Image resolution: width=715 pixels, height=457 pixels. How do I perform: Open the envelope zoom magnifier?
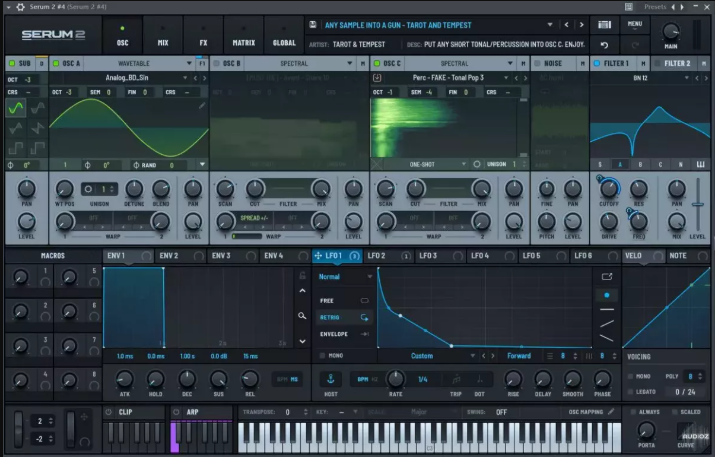click(x=302, y=316)
